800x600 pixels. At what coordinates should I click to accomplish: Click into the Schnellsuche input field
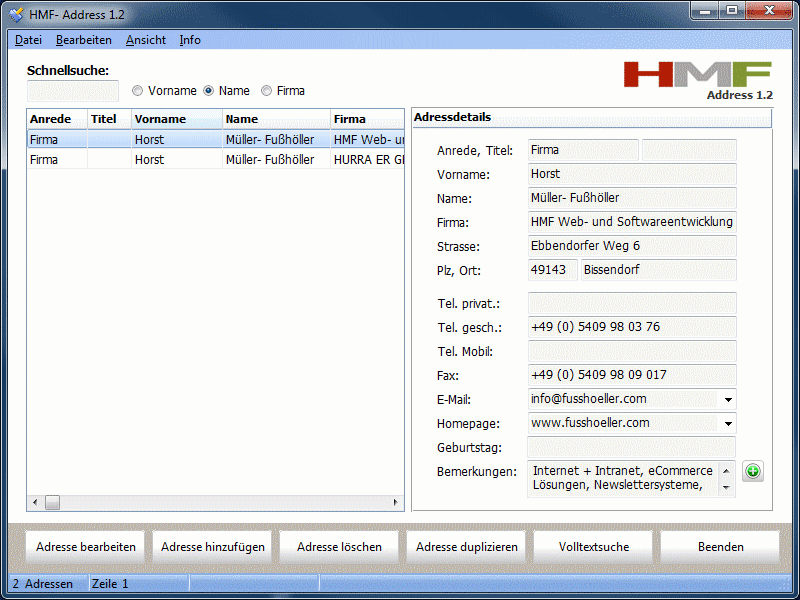[x=72, y=91]
